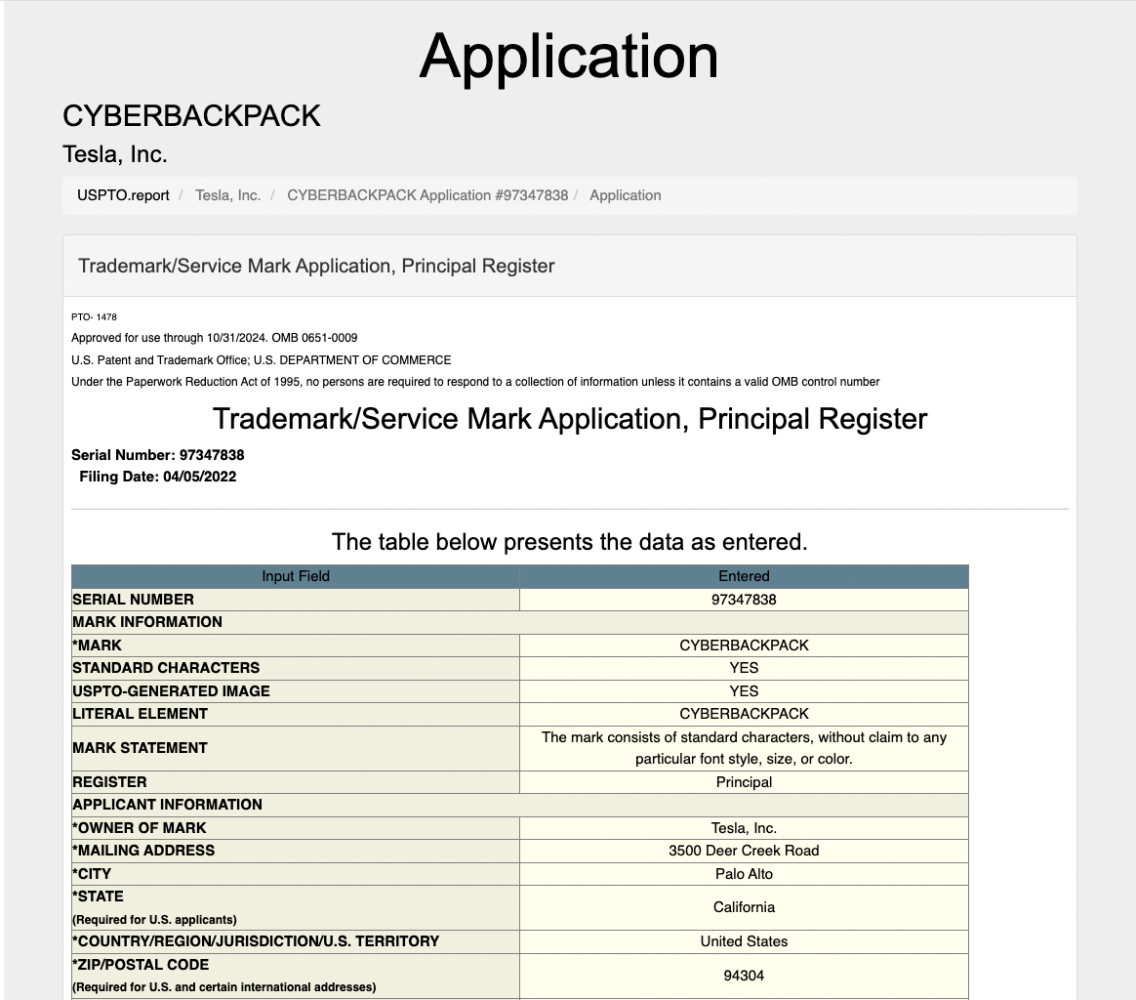Click the 'REGISTER' field label

click(109, 782)
